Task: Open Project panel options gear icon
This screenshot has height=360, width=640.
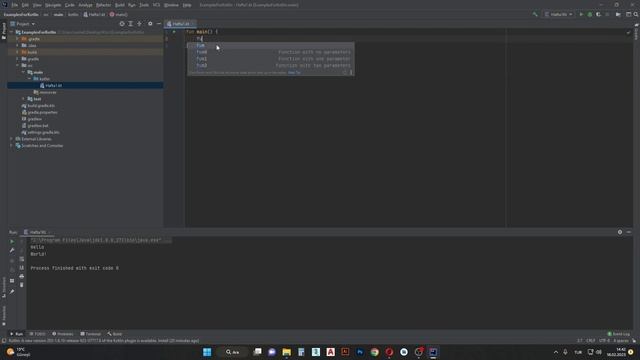Action: (150, 24)
